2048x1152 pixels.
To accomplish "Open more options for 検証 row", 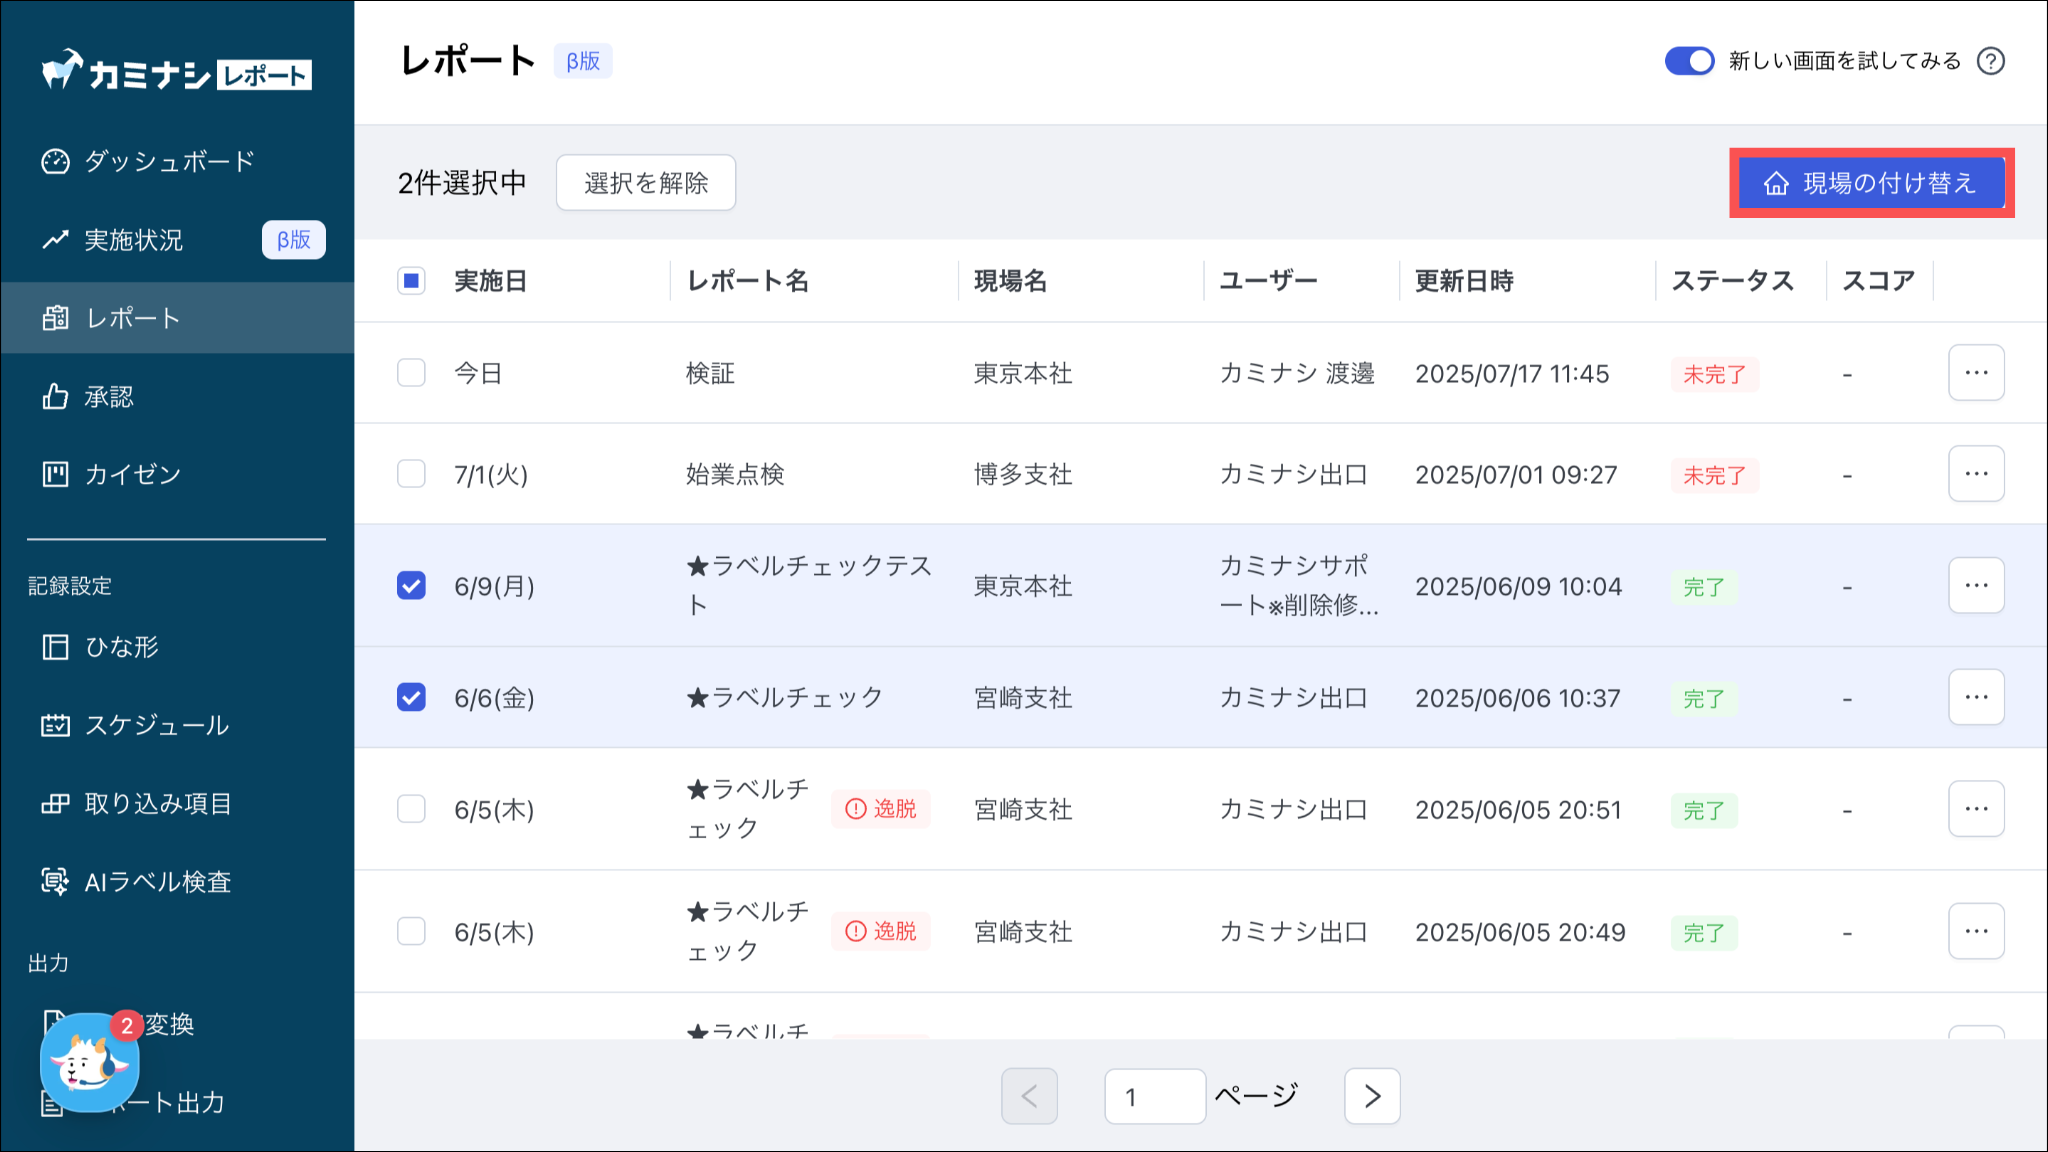I will click(1975, 373).
